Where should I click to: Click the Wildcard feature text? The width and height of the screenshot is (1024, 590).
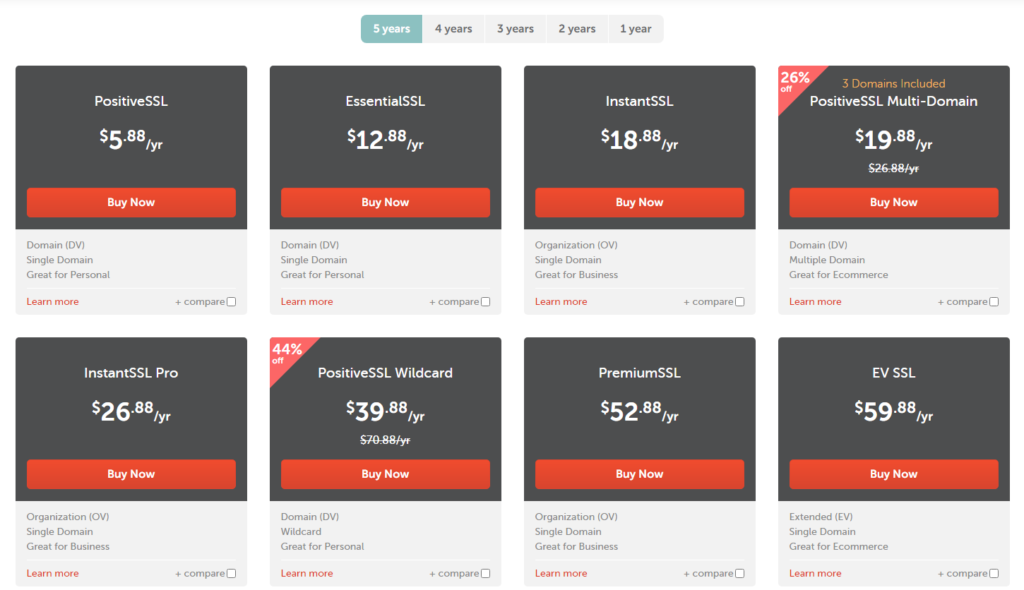point(300,532)
